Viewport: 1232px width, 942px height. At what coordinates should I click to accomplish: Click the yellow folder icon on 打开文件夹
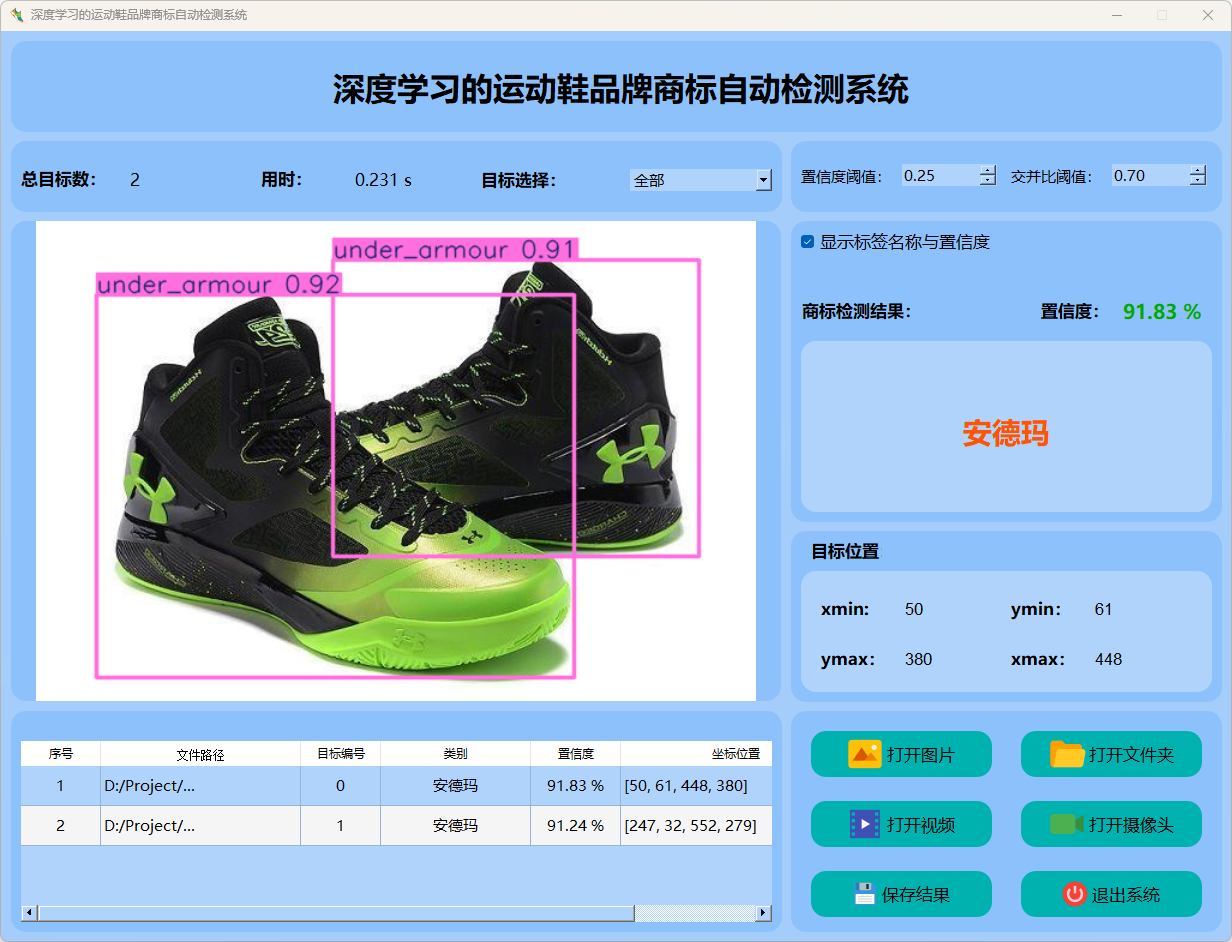tap(1067, 754)
